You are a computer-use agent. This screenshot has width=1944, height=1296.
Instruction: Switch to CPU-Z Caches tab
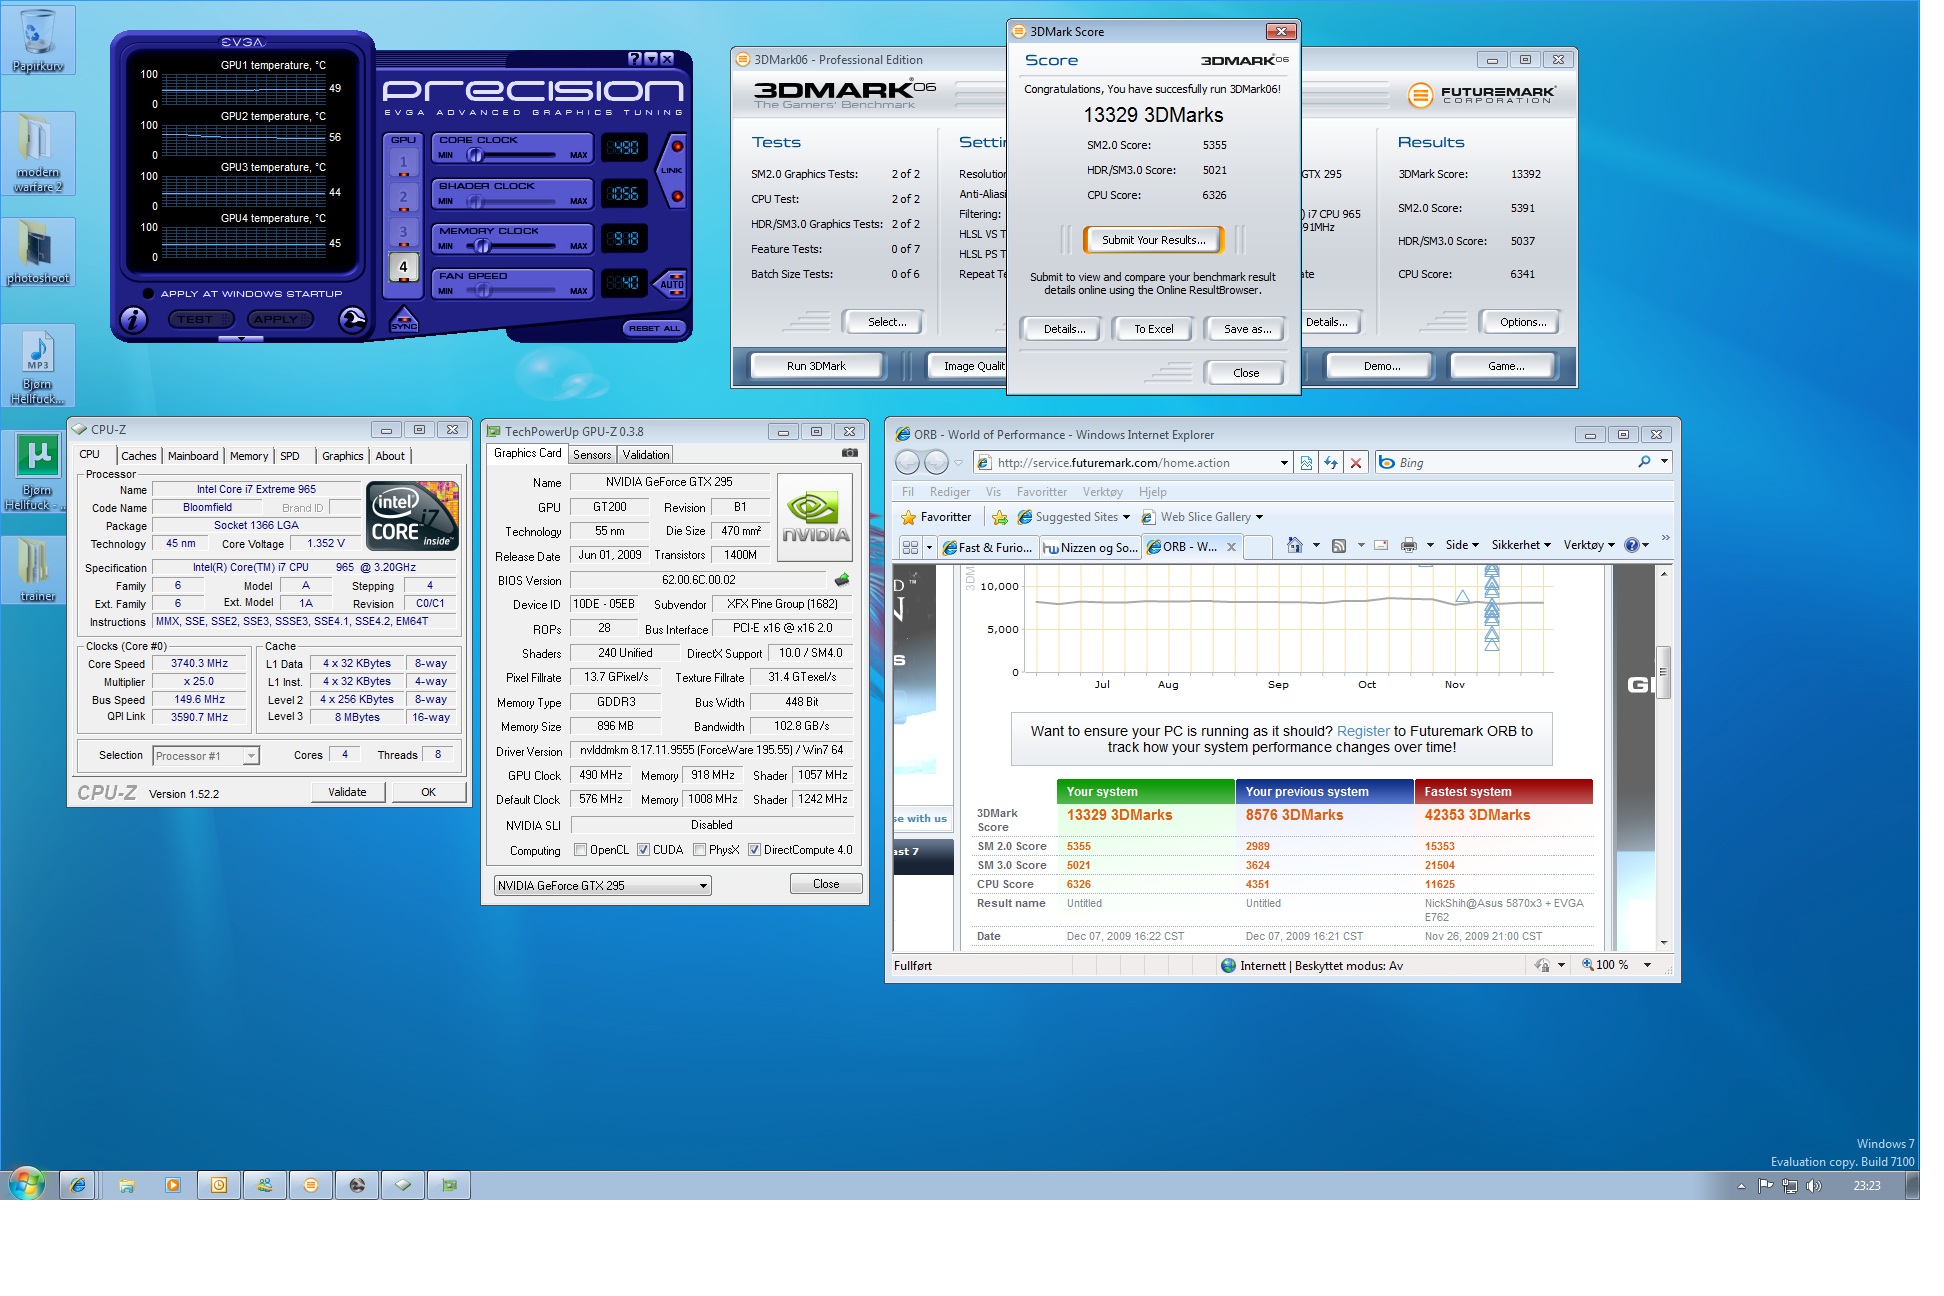[139, 456]
